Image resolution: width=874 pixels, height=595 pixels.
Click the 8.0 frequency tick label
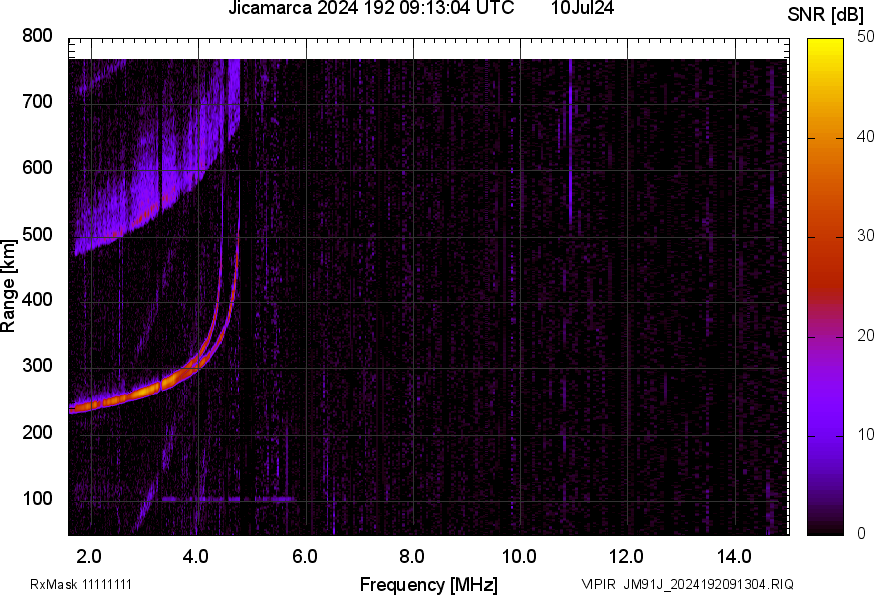click(x=413, y=555)
